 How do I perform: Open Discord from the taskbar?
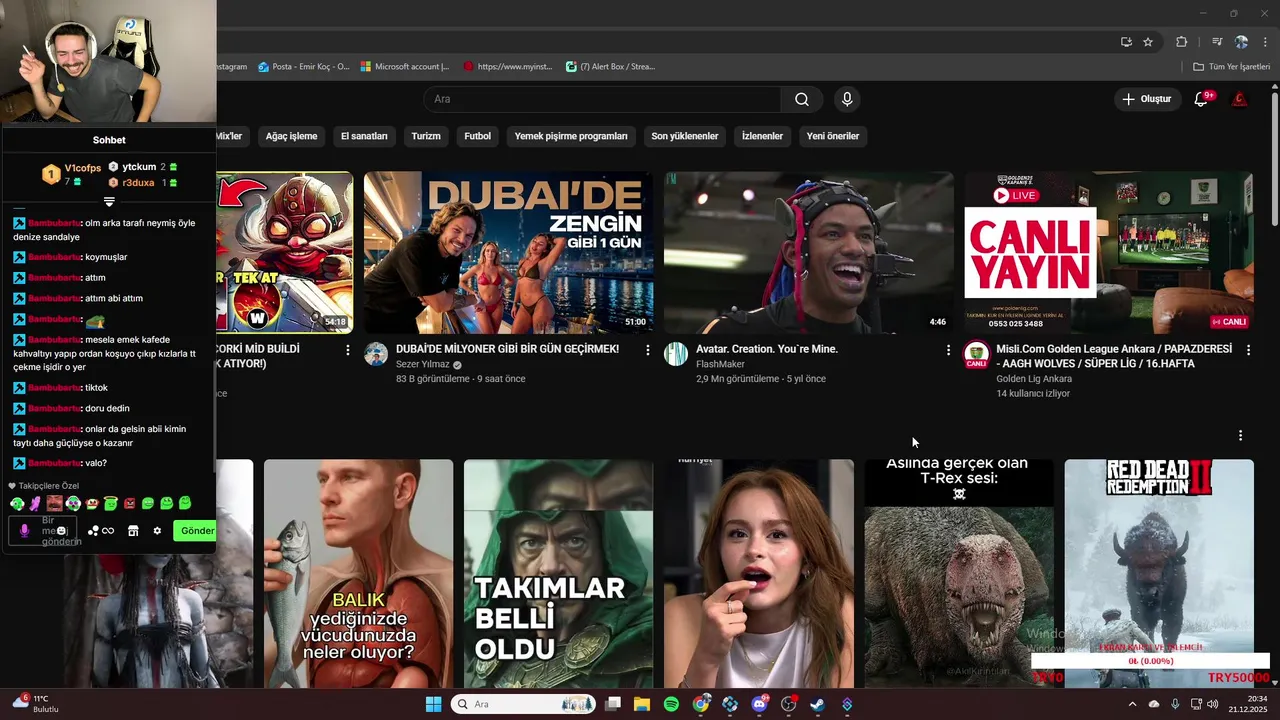point(759,704)
